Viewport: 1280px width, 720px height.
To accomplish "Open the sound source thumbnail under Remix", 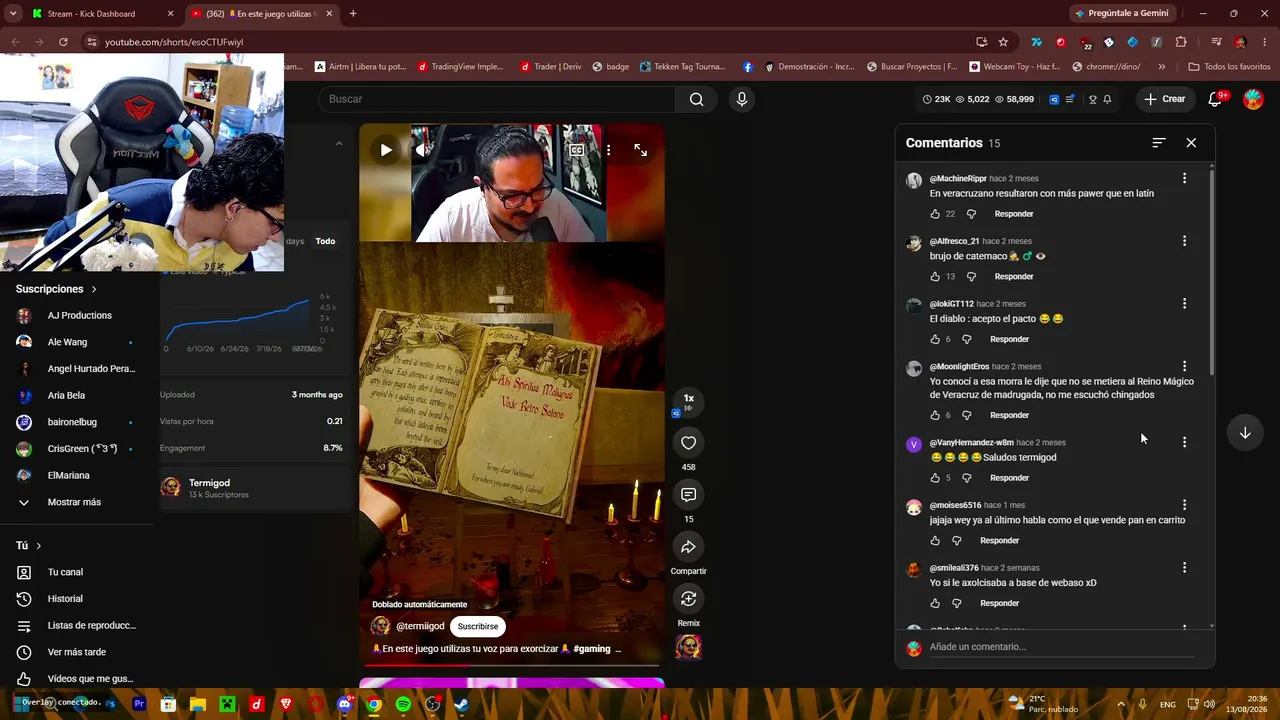I will point(688,648).
